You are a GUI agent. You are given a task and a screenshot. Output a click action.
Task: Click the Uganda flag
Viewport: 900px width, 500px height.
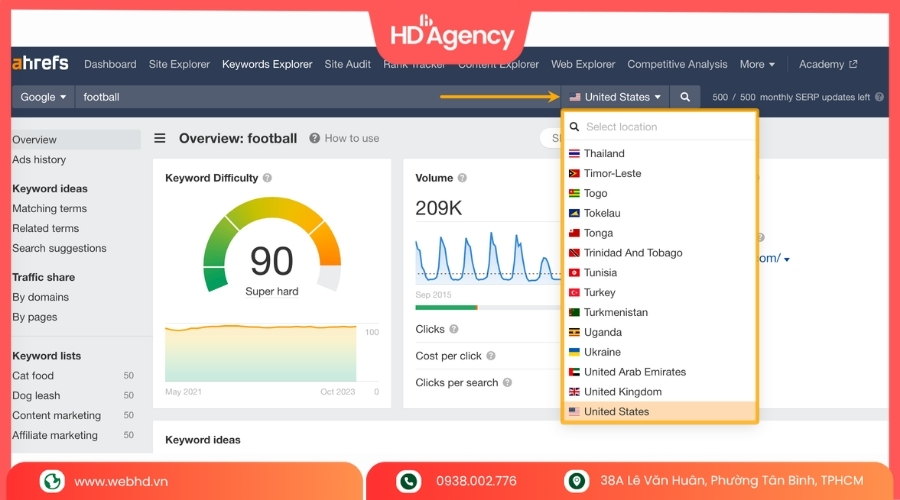tap(574, 332)
